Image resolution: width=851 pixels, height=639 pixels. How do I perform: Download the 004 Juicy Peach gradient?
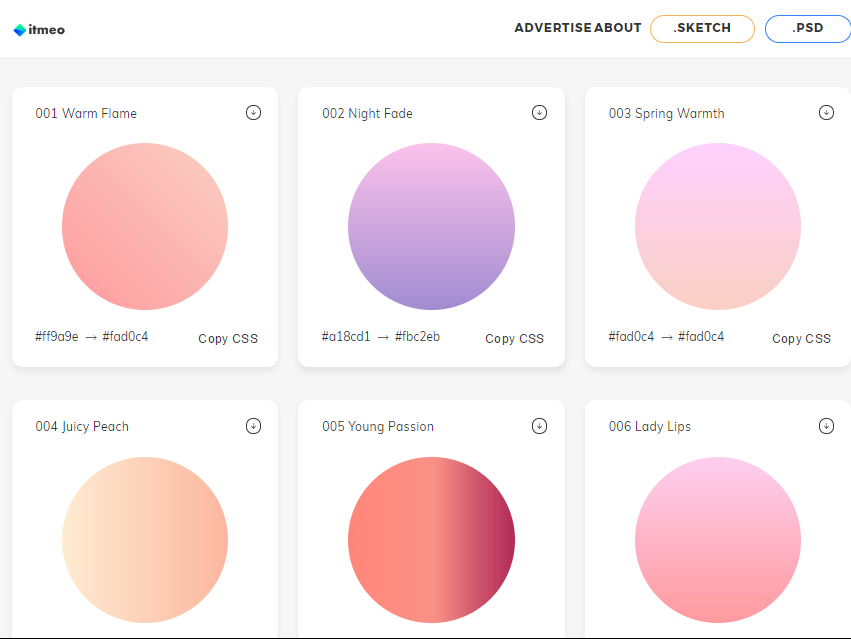[253, 426]
